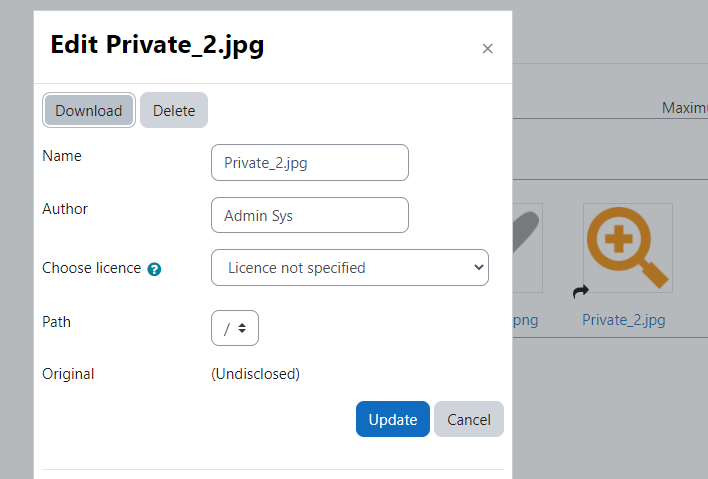Screen dimensions: 708x479
Task: Focus the Name field containing Private_2.jpg
Action: click(310, 163)
